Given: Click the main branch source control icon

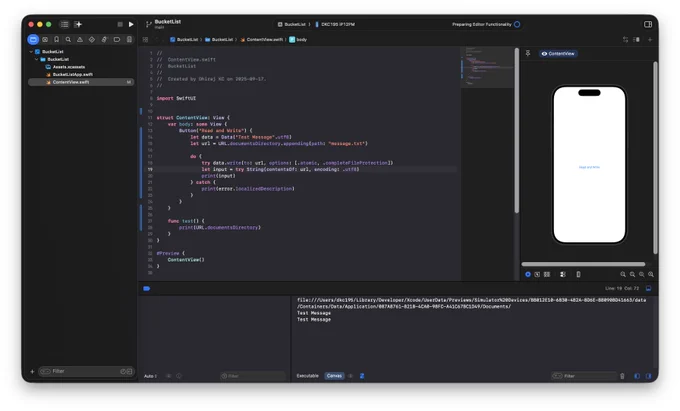Looking at the screenshot, I should 149,24.
